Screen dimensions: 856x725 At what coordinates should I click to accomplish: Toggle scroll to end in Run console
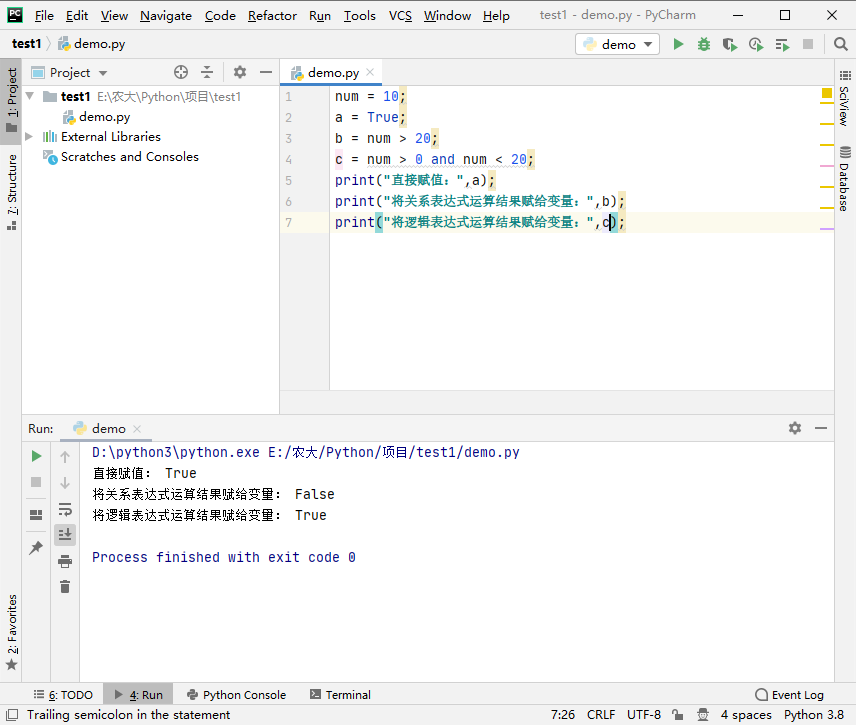[x=65, y=535]
